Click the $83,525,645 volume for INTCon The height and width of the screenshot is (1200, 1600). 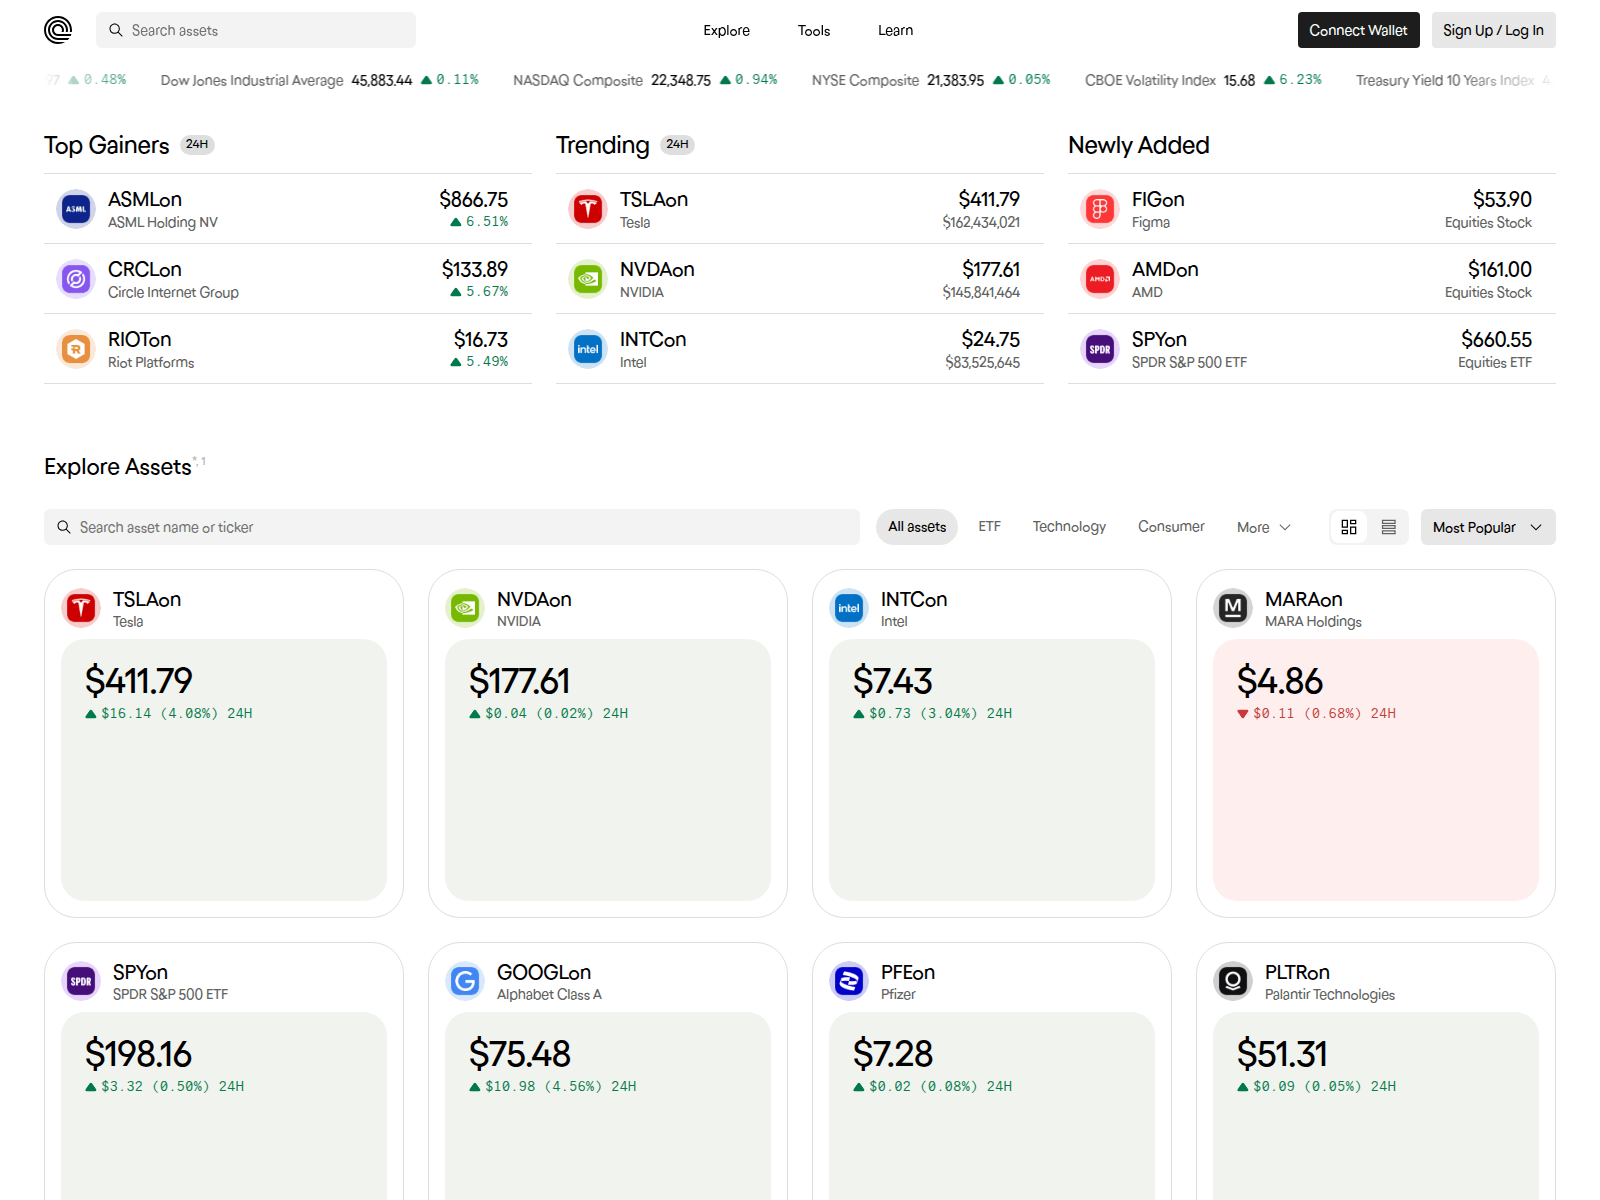pos(983,363)
